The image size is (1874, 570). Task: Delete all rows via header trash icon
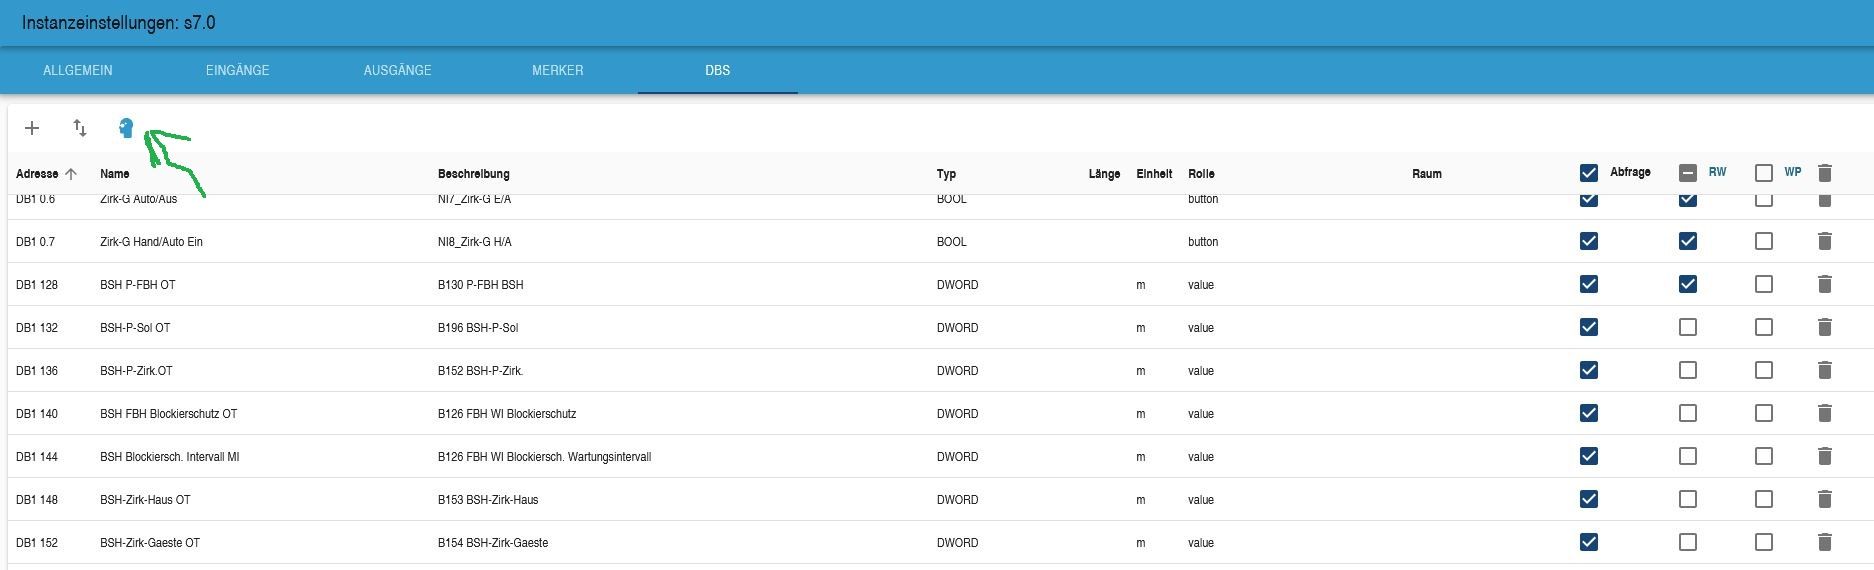pos(1824,173)
